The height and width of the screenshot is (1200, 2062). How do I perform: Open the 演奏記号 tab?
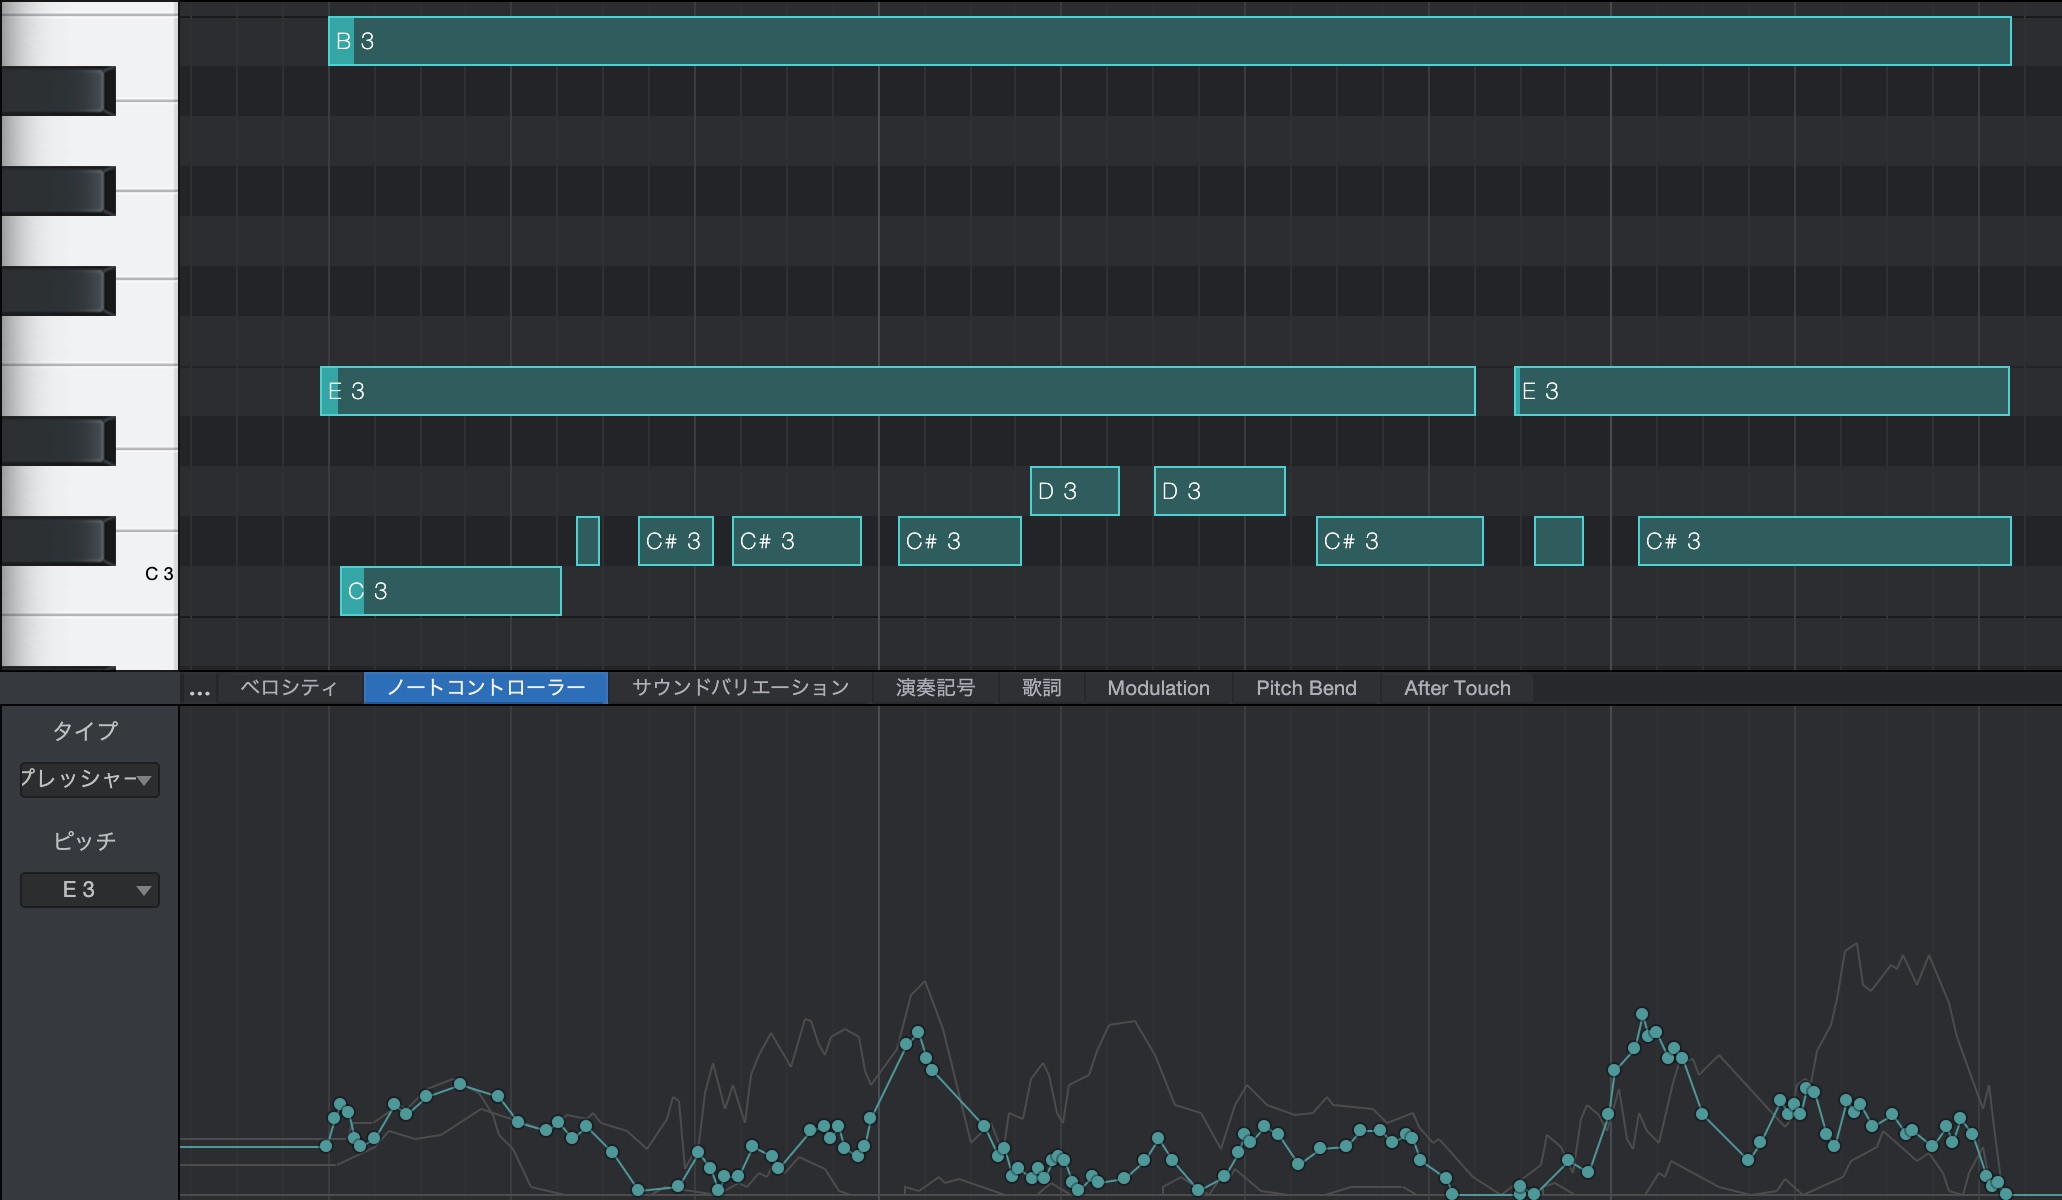[935, 688]
